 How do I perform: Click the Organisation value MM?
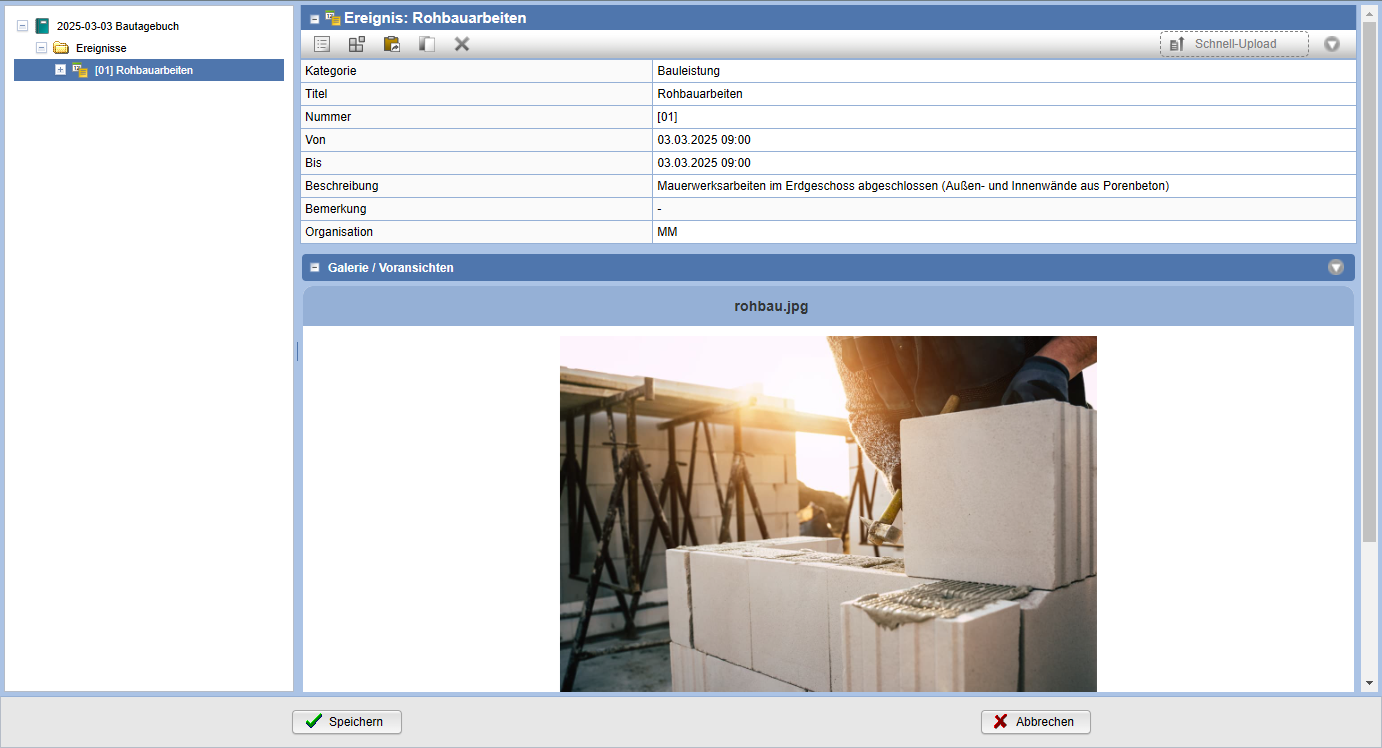pyautogui.click(x=667, y=232)
